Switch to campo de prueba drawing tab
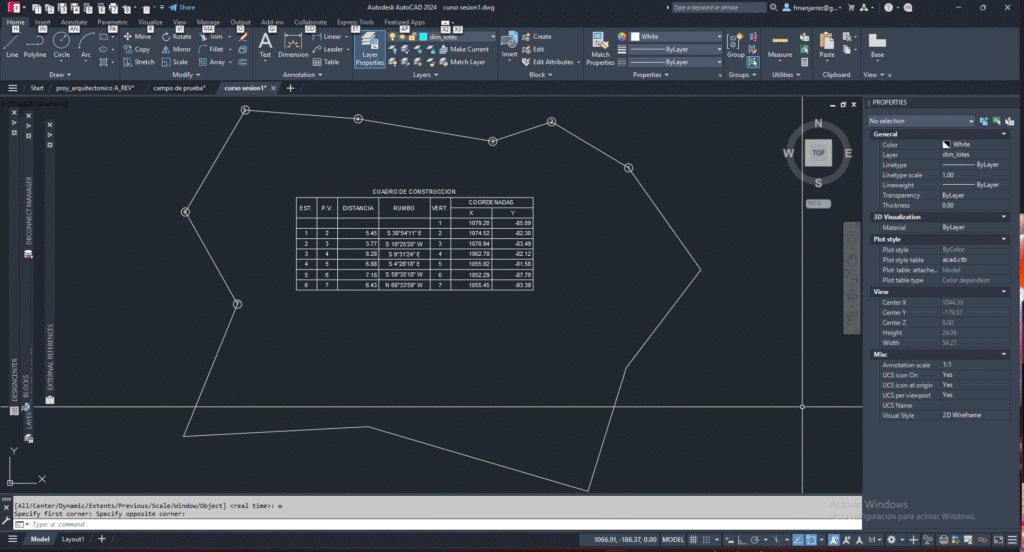Viewport: 1024px width, 552px height. click(x=179, y=88)
